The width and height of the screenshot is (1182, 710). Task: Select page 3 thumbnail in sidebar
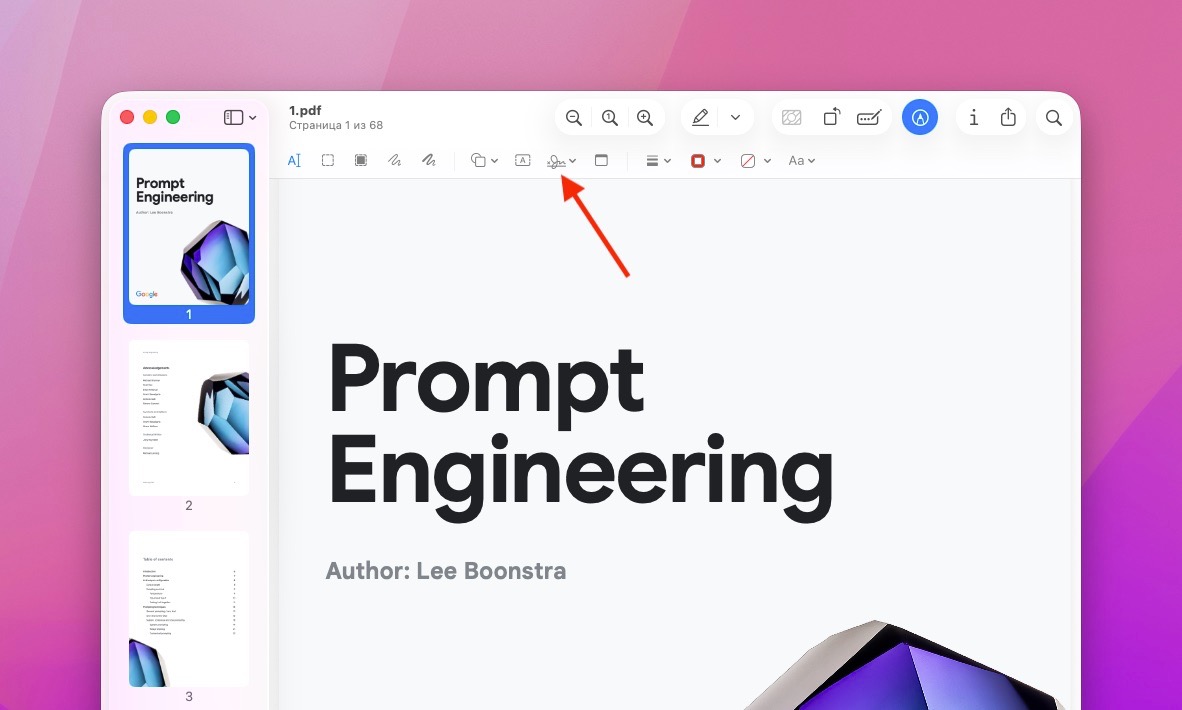[x=188, y=608]
